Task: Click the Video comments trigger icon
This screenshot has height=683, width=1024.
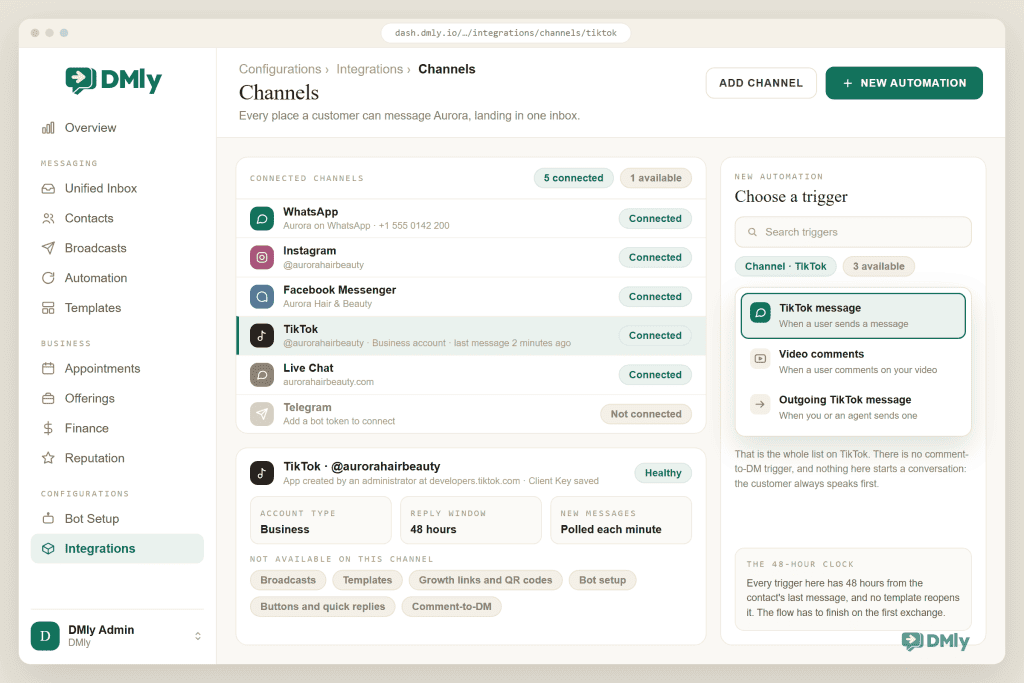Action: coord(760,358)
